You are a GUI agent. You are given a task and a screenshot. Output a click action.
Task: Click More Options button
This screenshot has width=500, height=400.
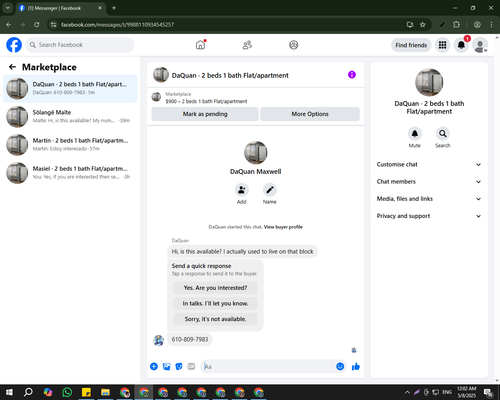point(310,114)
